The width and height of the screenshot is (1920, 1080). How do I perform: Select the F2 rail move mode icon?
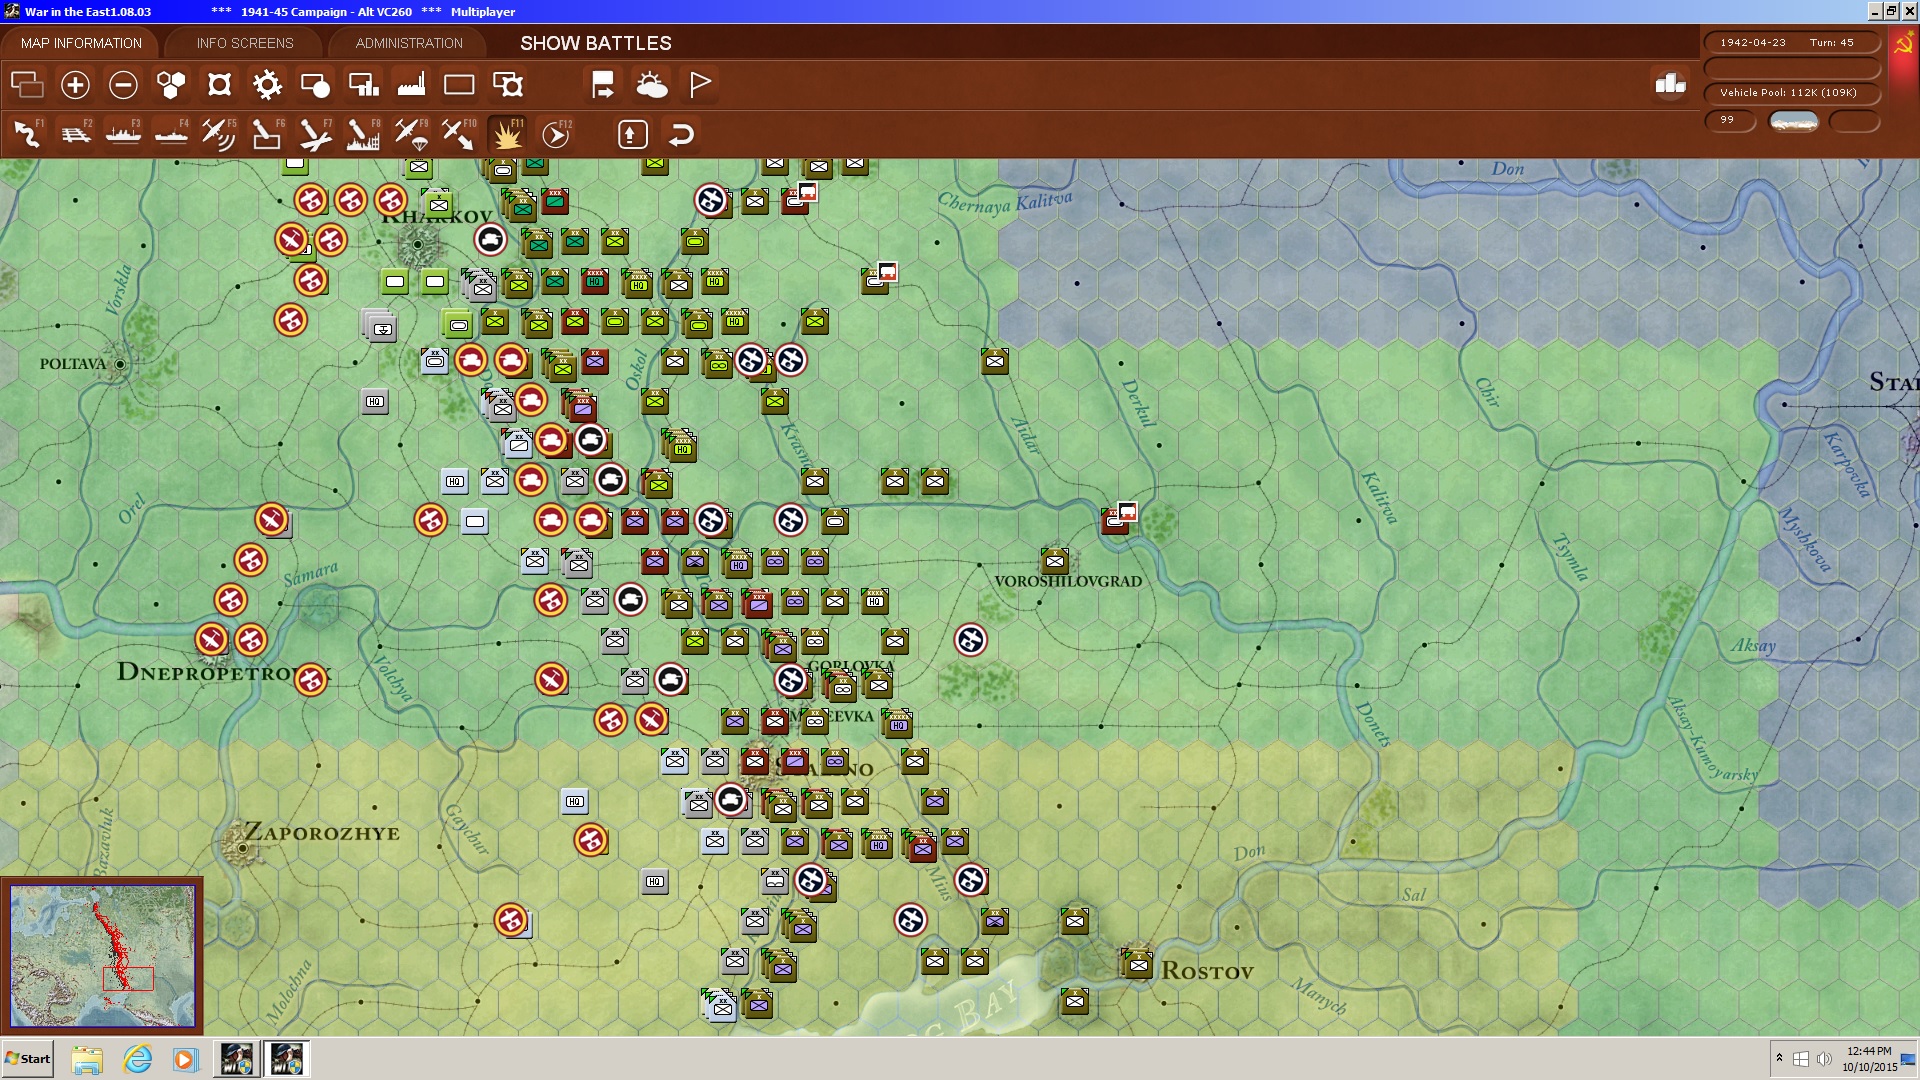75,134
